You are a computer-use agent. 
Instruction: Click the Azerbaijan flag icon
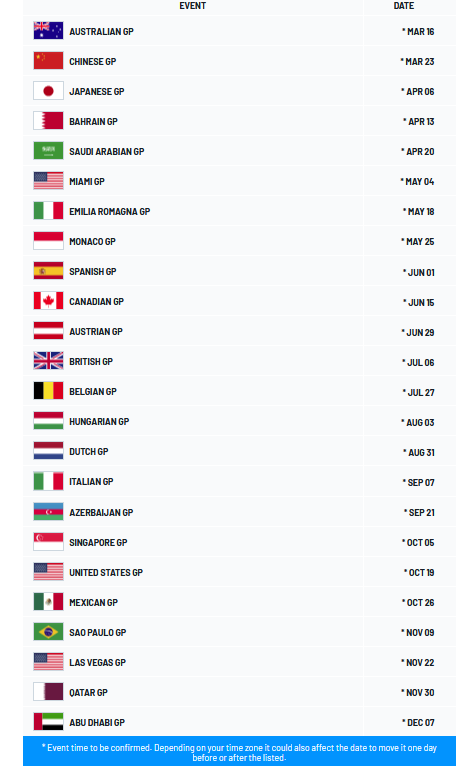(48, 512)
